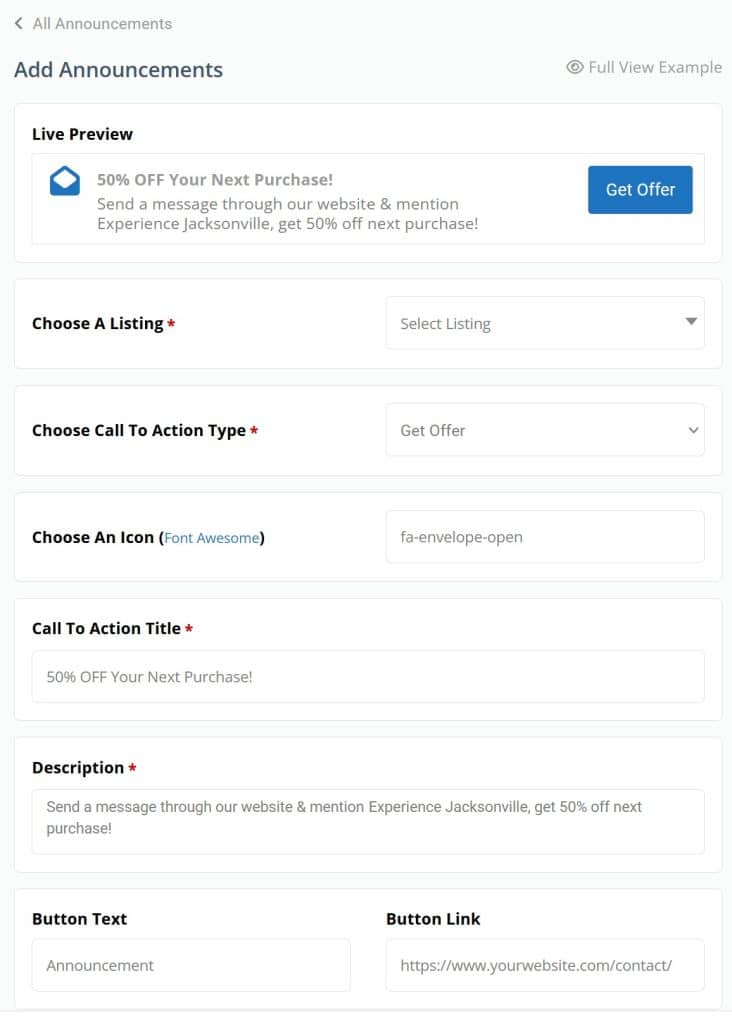732x1024 pixels.
Task: Click the Select Listing dropdown arrow
Action: [x=691, y=321]
